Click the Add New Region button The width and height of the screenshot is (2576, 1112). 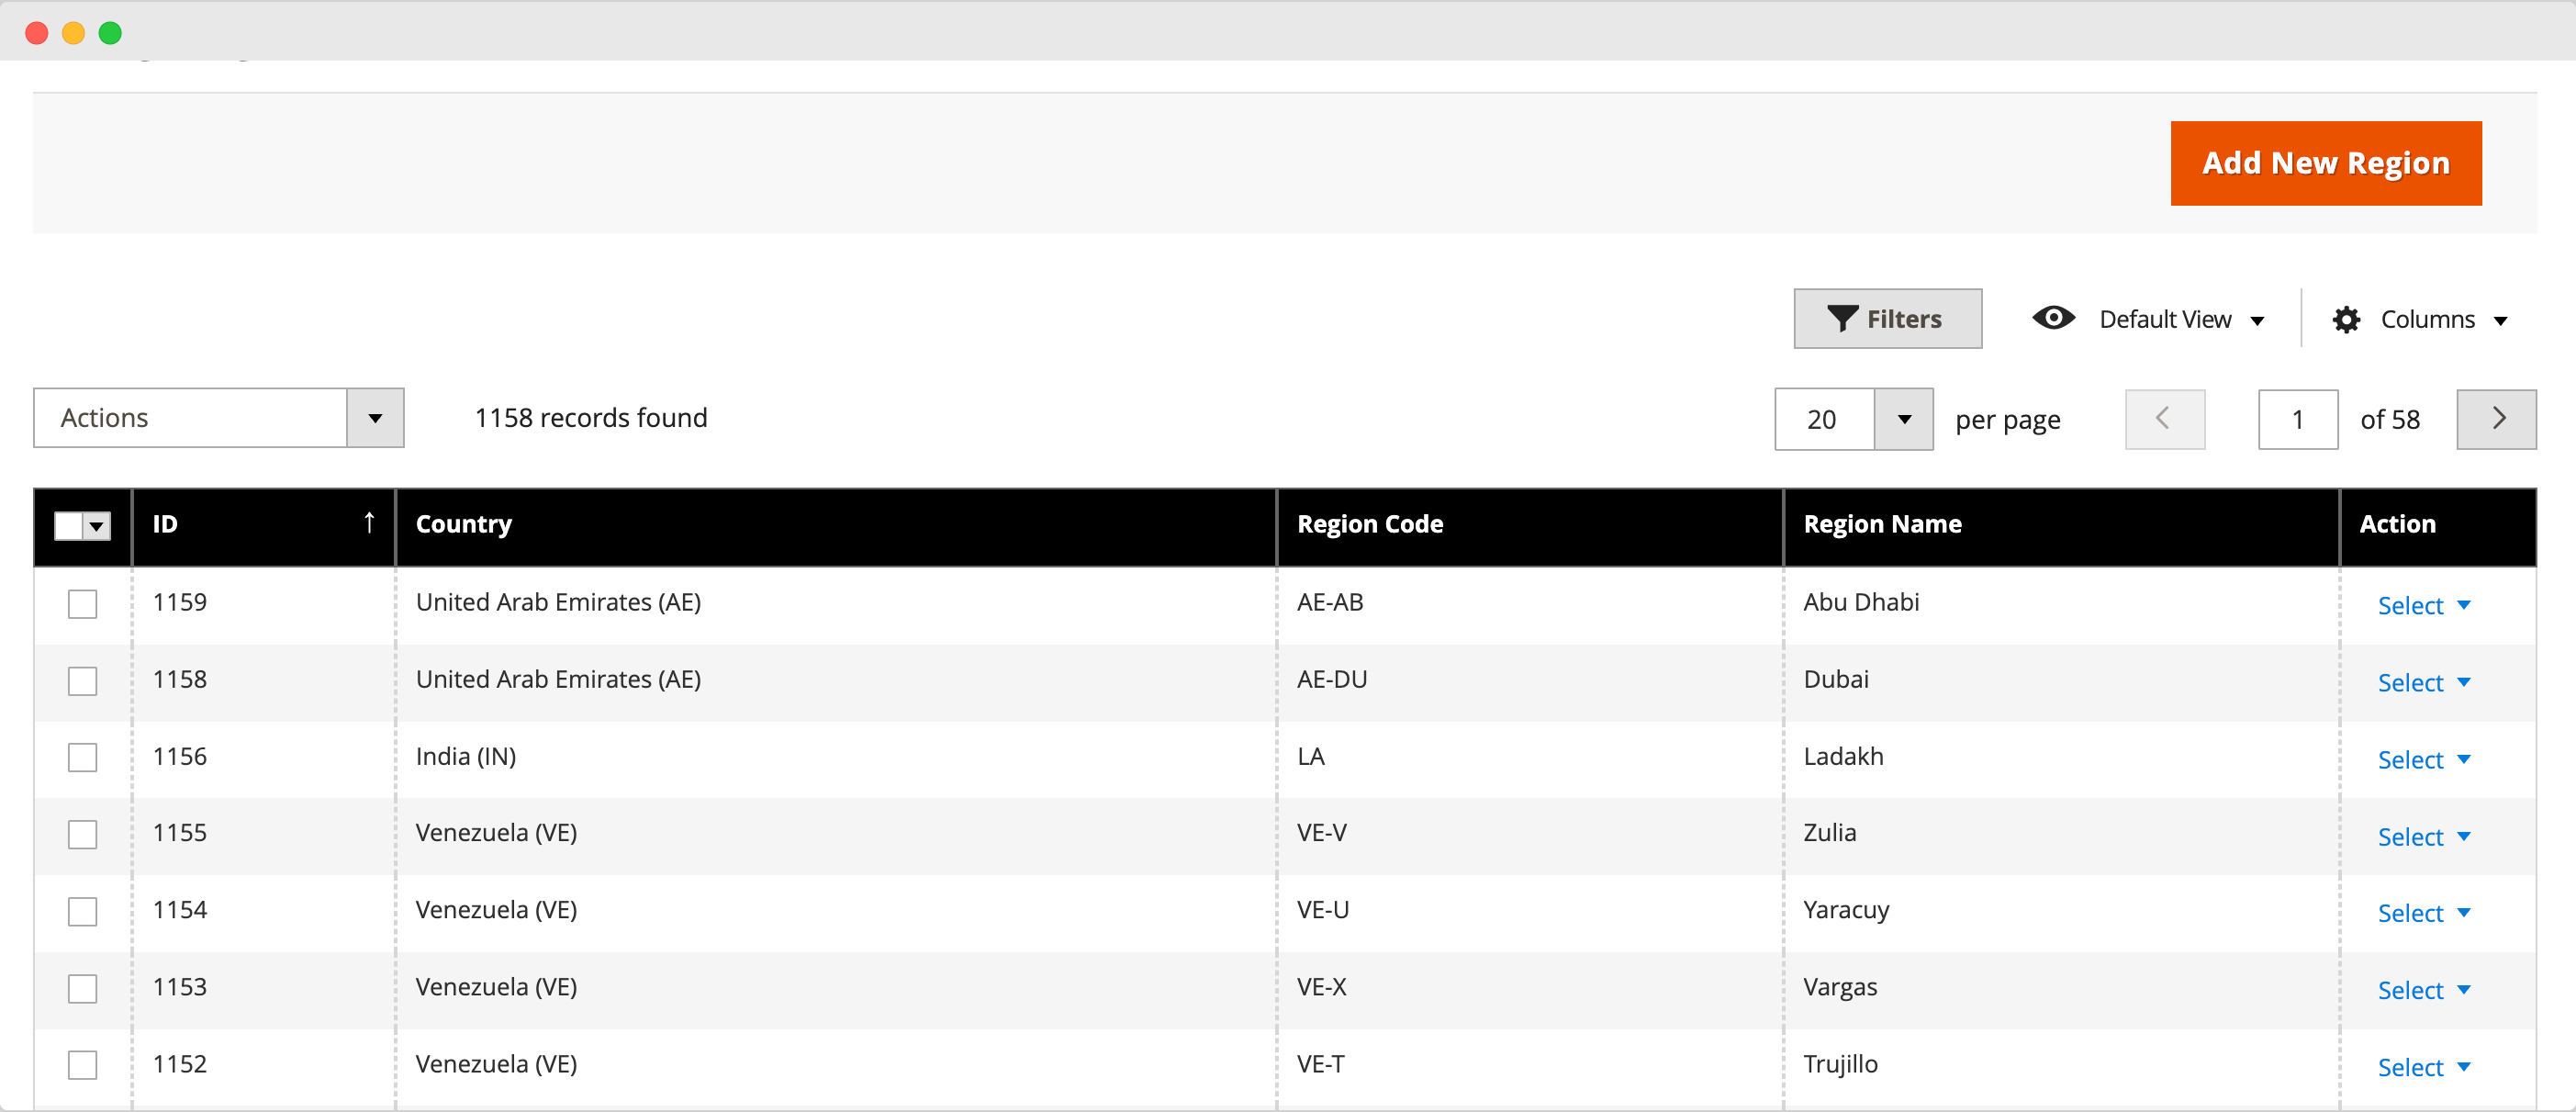pos(2325,163)
